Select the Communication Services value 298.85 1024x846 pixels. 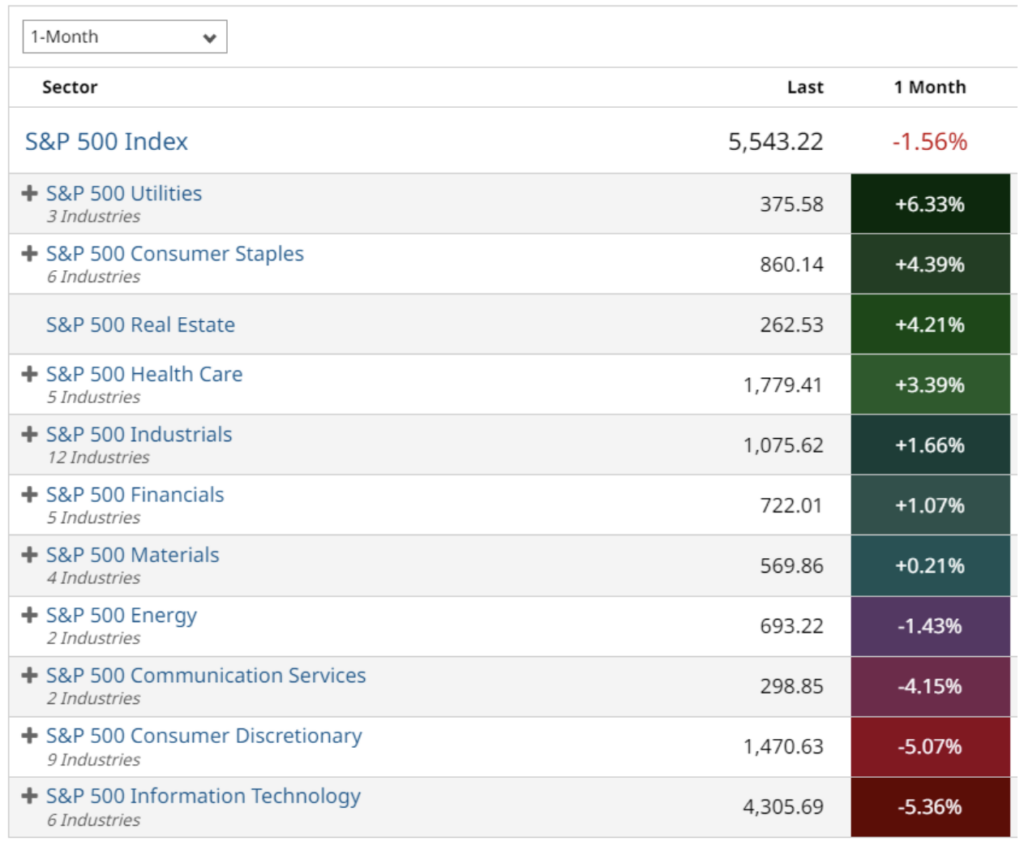coord(792,686)
